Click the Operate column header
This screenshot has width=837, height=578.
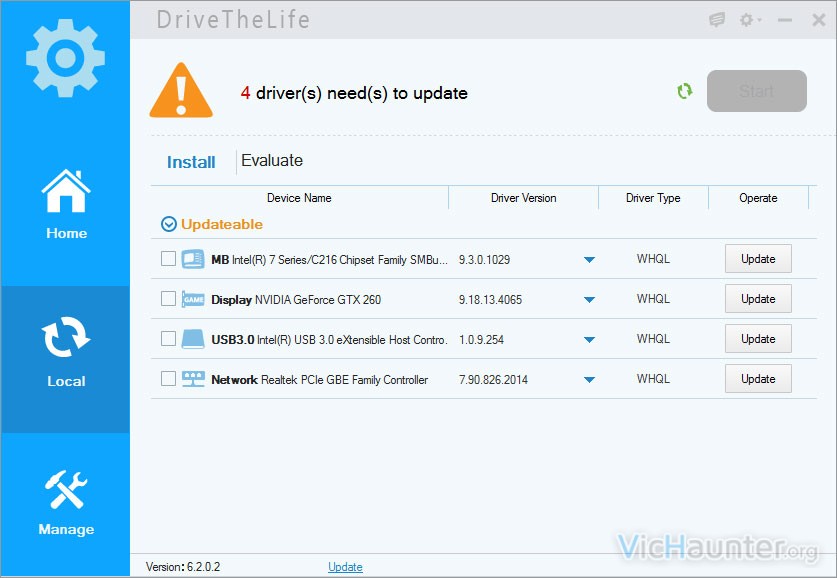point(758,198)
